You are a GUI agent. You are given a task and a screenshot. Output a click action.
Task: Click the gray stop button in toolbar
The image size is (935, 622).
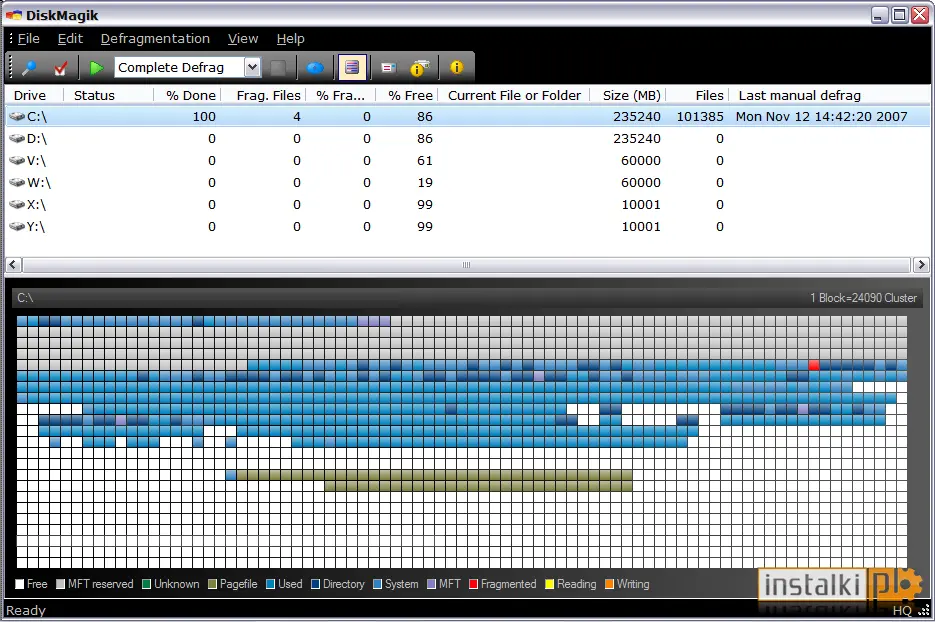(x=278, y=67)
